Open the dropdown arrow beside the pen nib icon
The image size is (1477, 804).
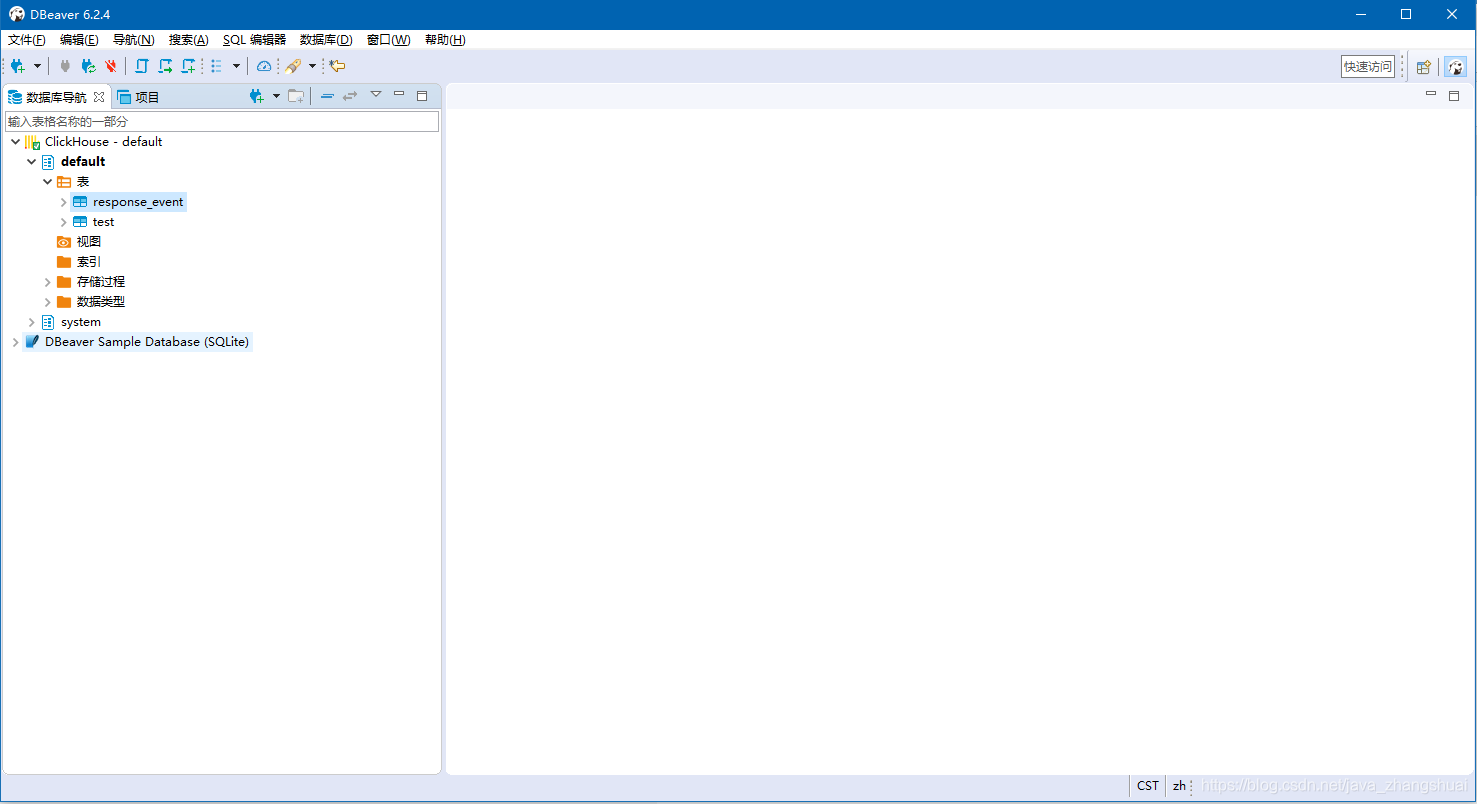coord(312,66)
